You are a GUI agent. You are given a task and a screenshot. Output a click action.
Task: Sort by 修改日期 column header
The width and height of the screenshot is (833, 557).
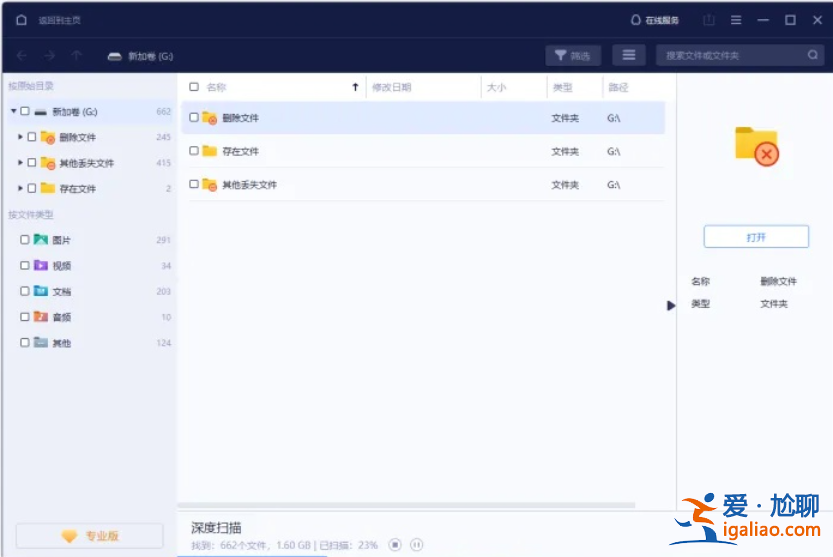click(x=392, y=87)
